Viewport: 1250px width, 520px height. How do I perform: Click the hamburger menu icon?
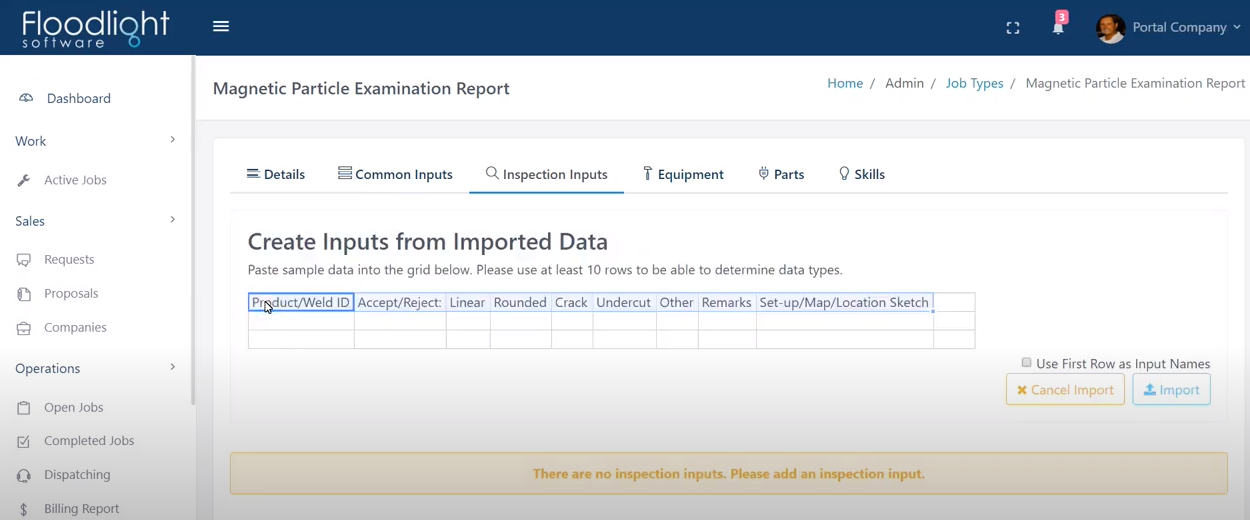click(x=221, y=27)
